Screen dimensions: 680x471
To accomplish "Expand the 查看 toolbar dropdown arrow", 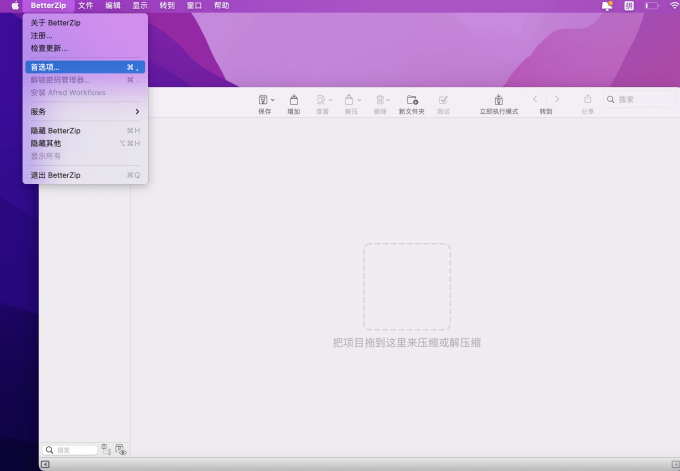I will [x=330, y=100].
